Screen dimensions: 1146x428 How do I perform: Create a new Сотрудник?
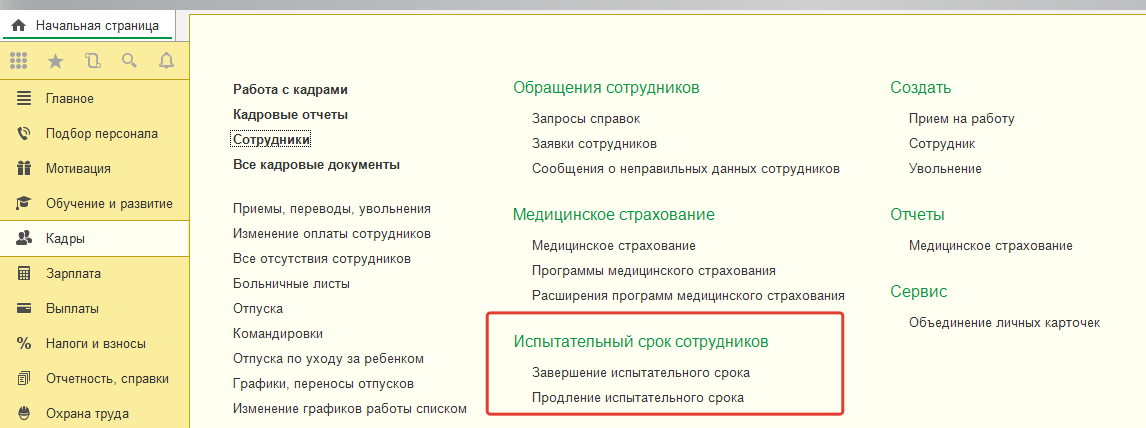pos(942,144)
